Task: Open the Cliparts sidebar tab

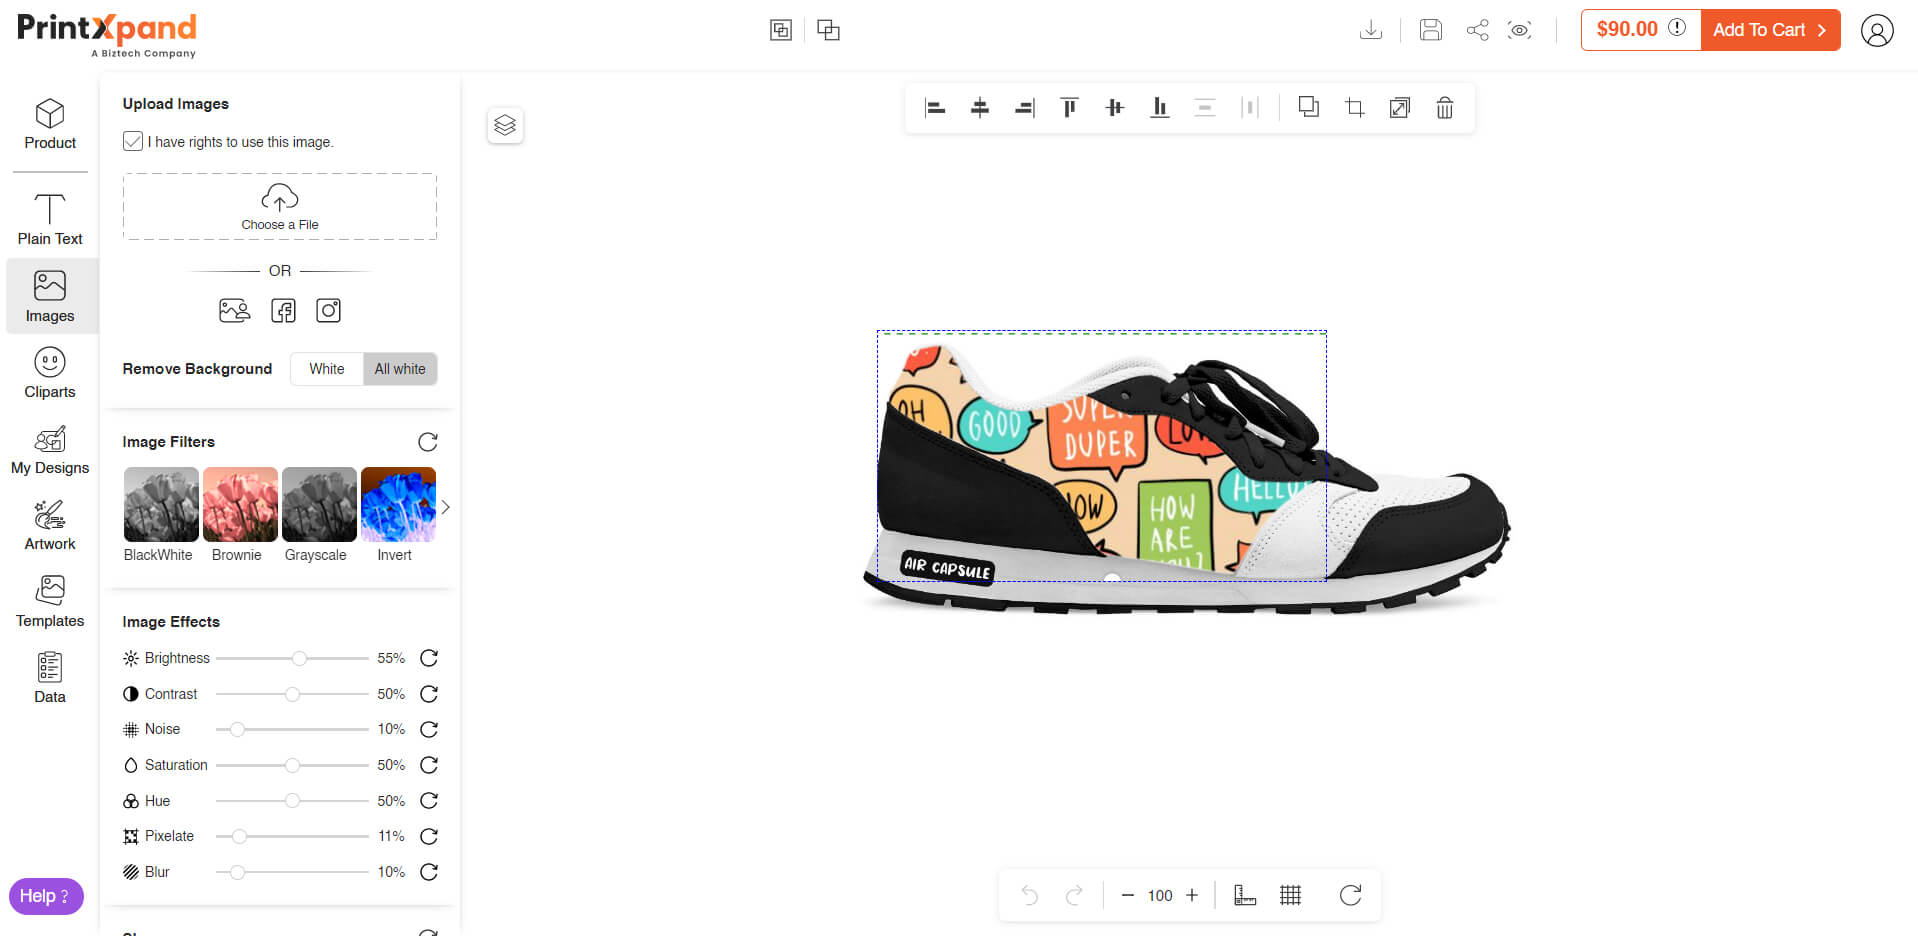Action: coord(50,372)
